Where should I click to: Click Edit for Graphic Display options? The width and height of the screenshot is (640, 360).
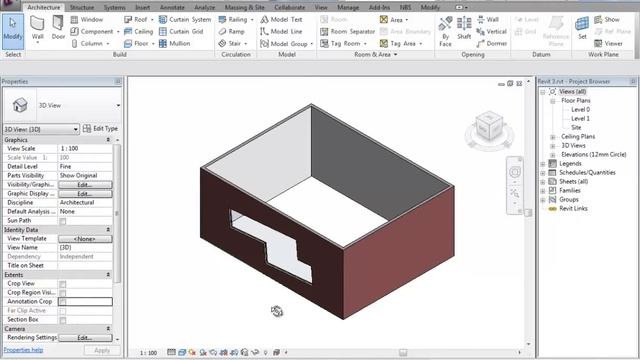click(85, 194)
